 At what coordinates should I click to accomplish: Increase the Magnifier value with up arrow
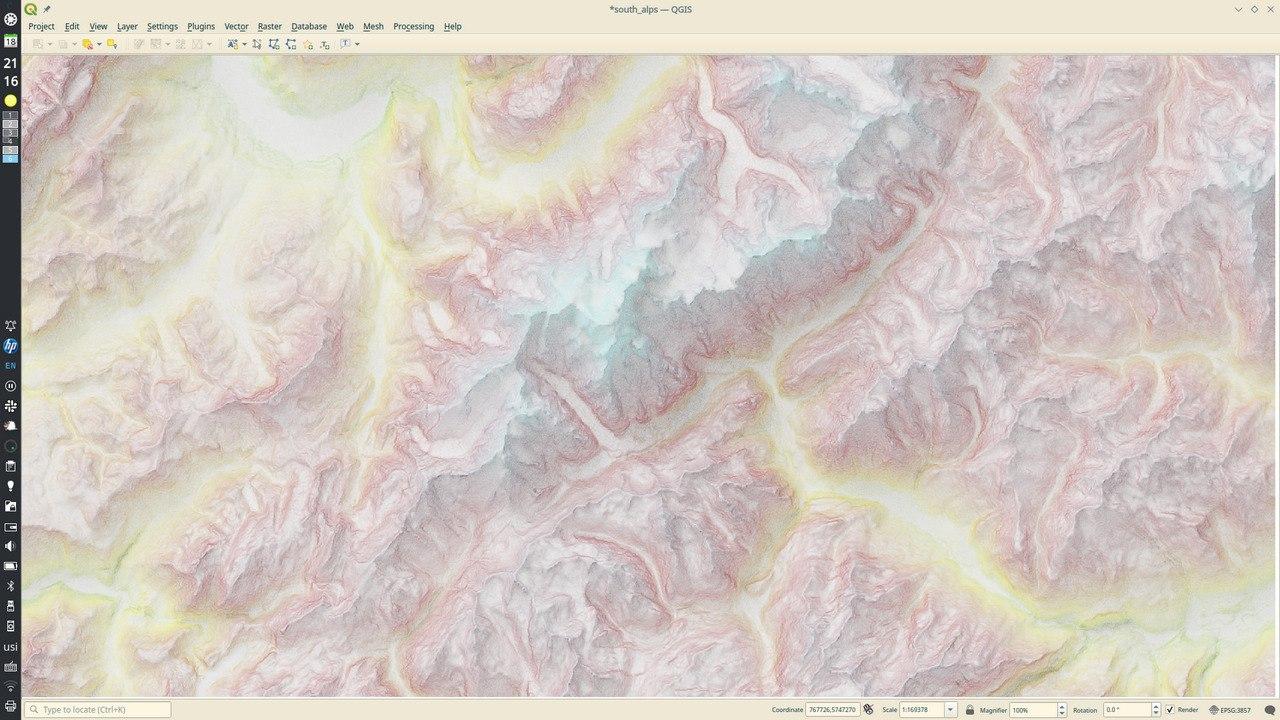coord(1062,707)
